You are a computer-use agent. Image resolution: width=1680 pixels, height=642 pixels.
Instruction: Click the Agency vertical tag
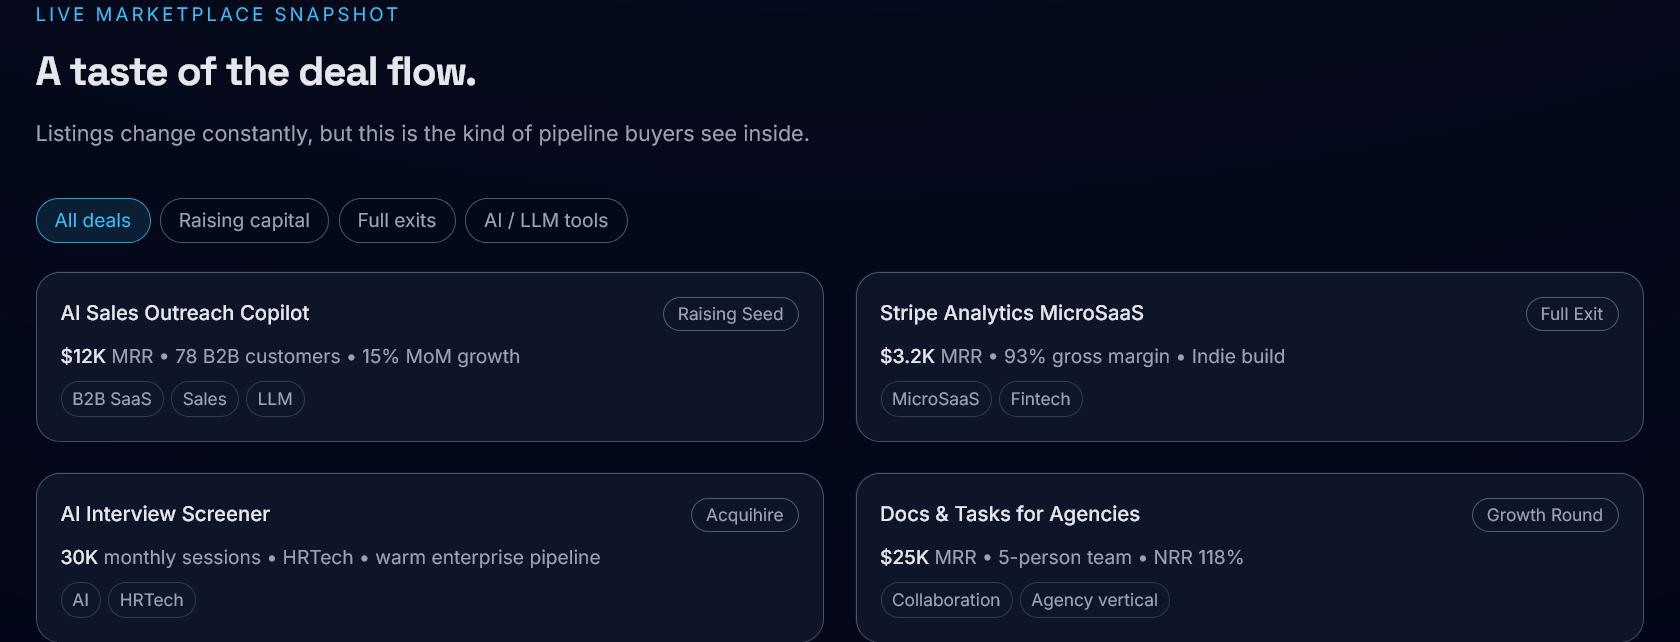[x=1094, y=600]
